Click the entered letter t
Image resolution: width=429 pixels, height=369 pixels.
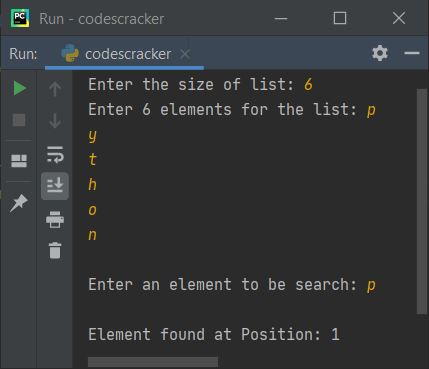click(93, 159)
